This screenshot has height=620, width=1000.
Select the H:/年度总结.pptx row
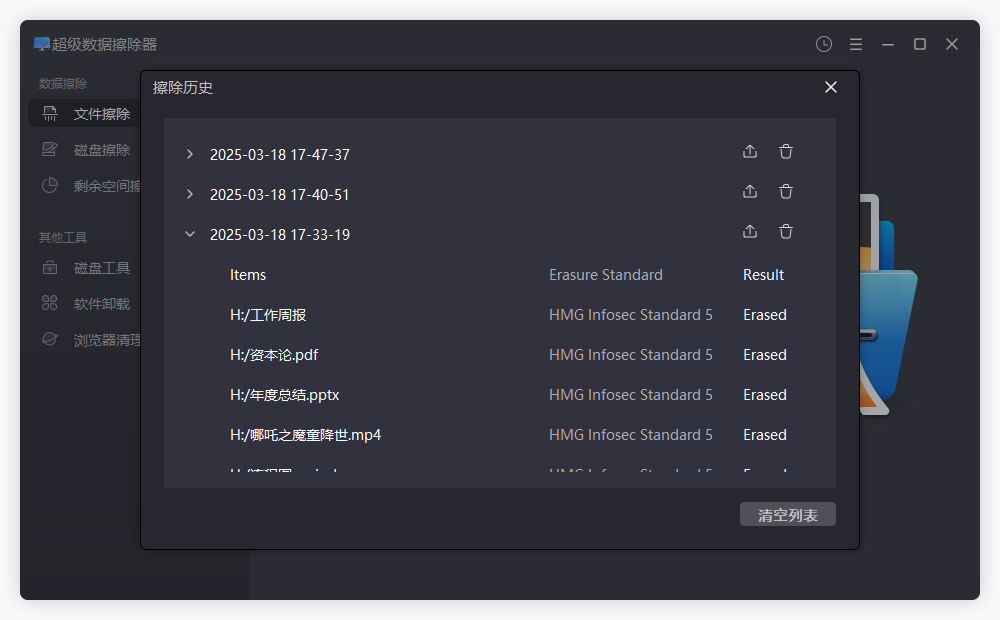(284, 395)
